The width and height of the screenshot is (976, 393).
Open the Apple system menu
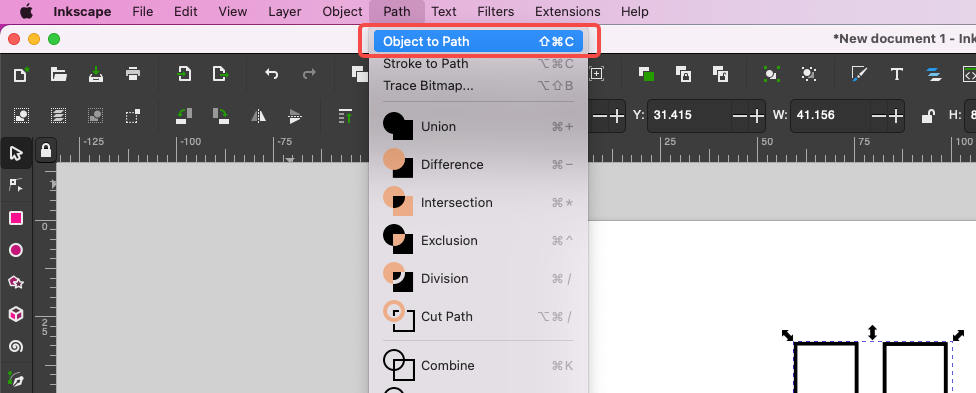(26, 11)
